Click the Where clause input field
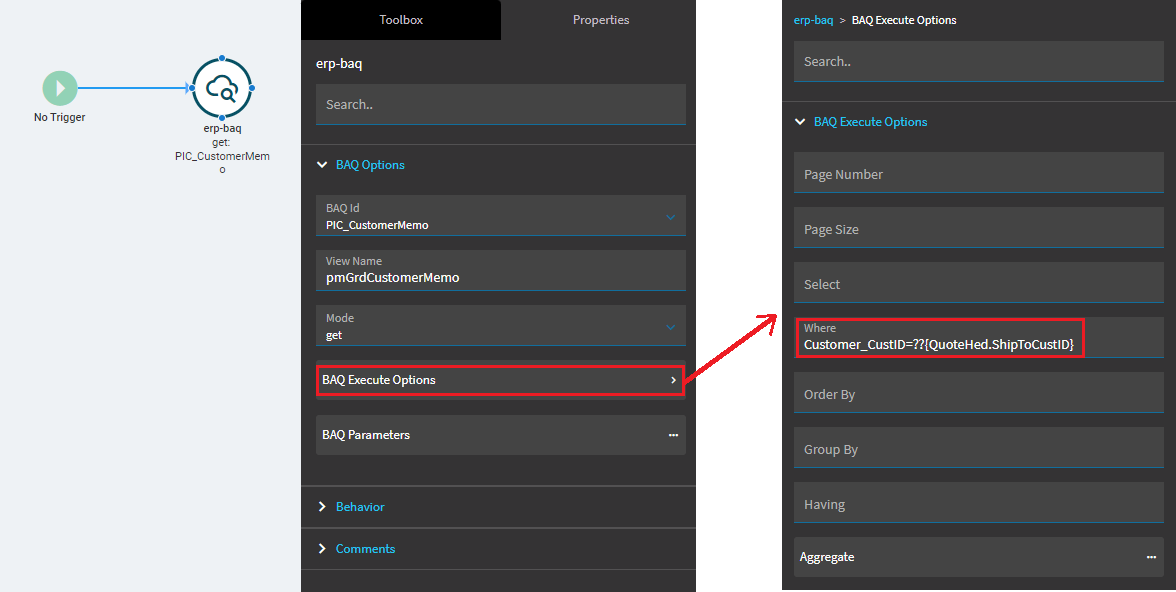This screenshot has height=592, width=1176. pos(979,337)
